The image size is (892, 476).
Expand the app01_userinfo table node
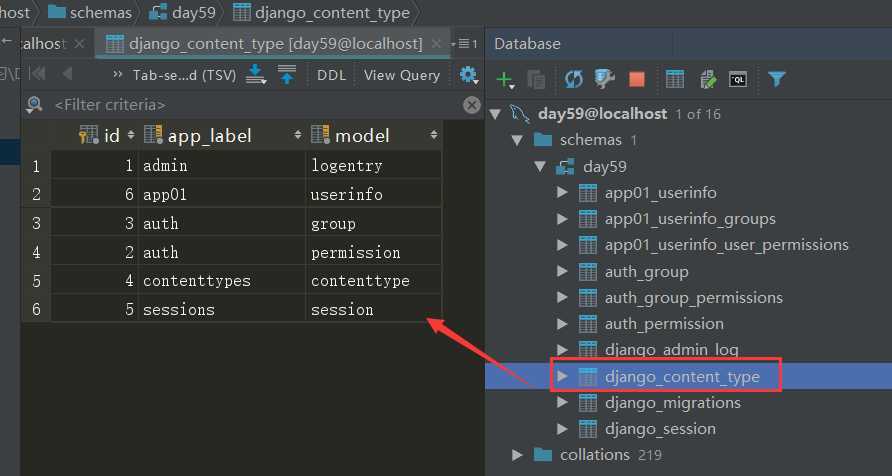pyautogui.click(x=563, y=193)
